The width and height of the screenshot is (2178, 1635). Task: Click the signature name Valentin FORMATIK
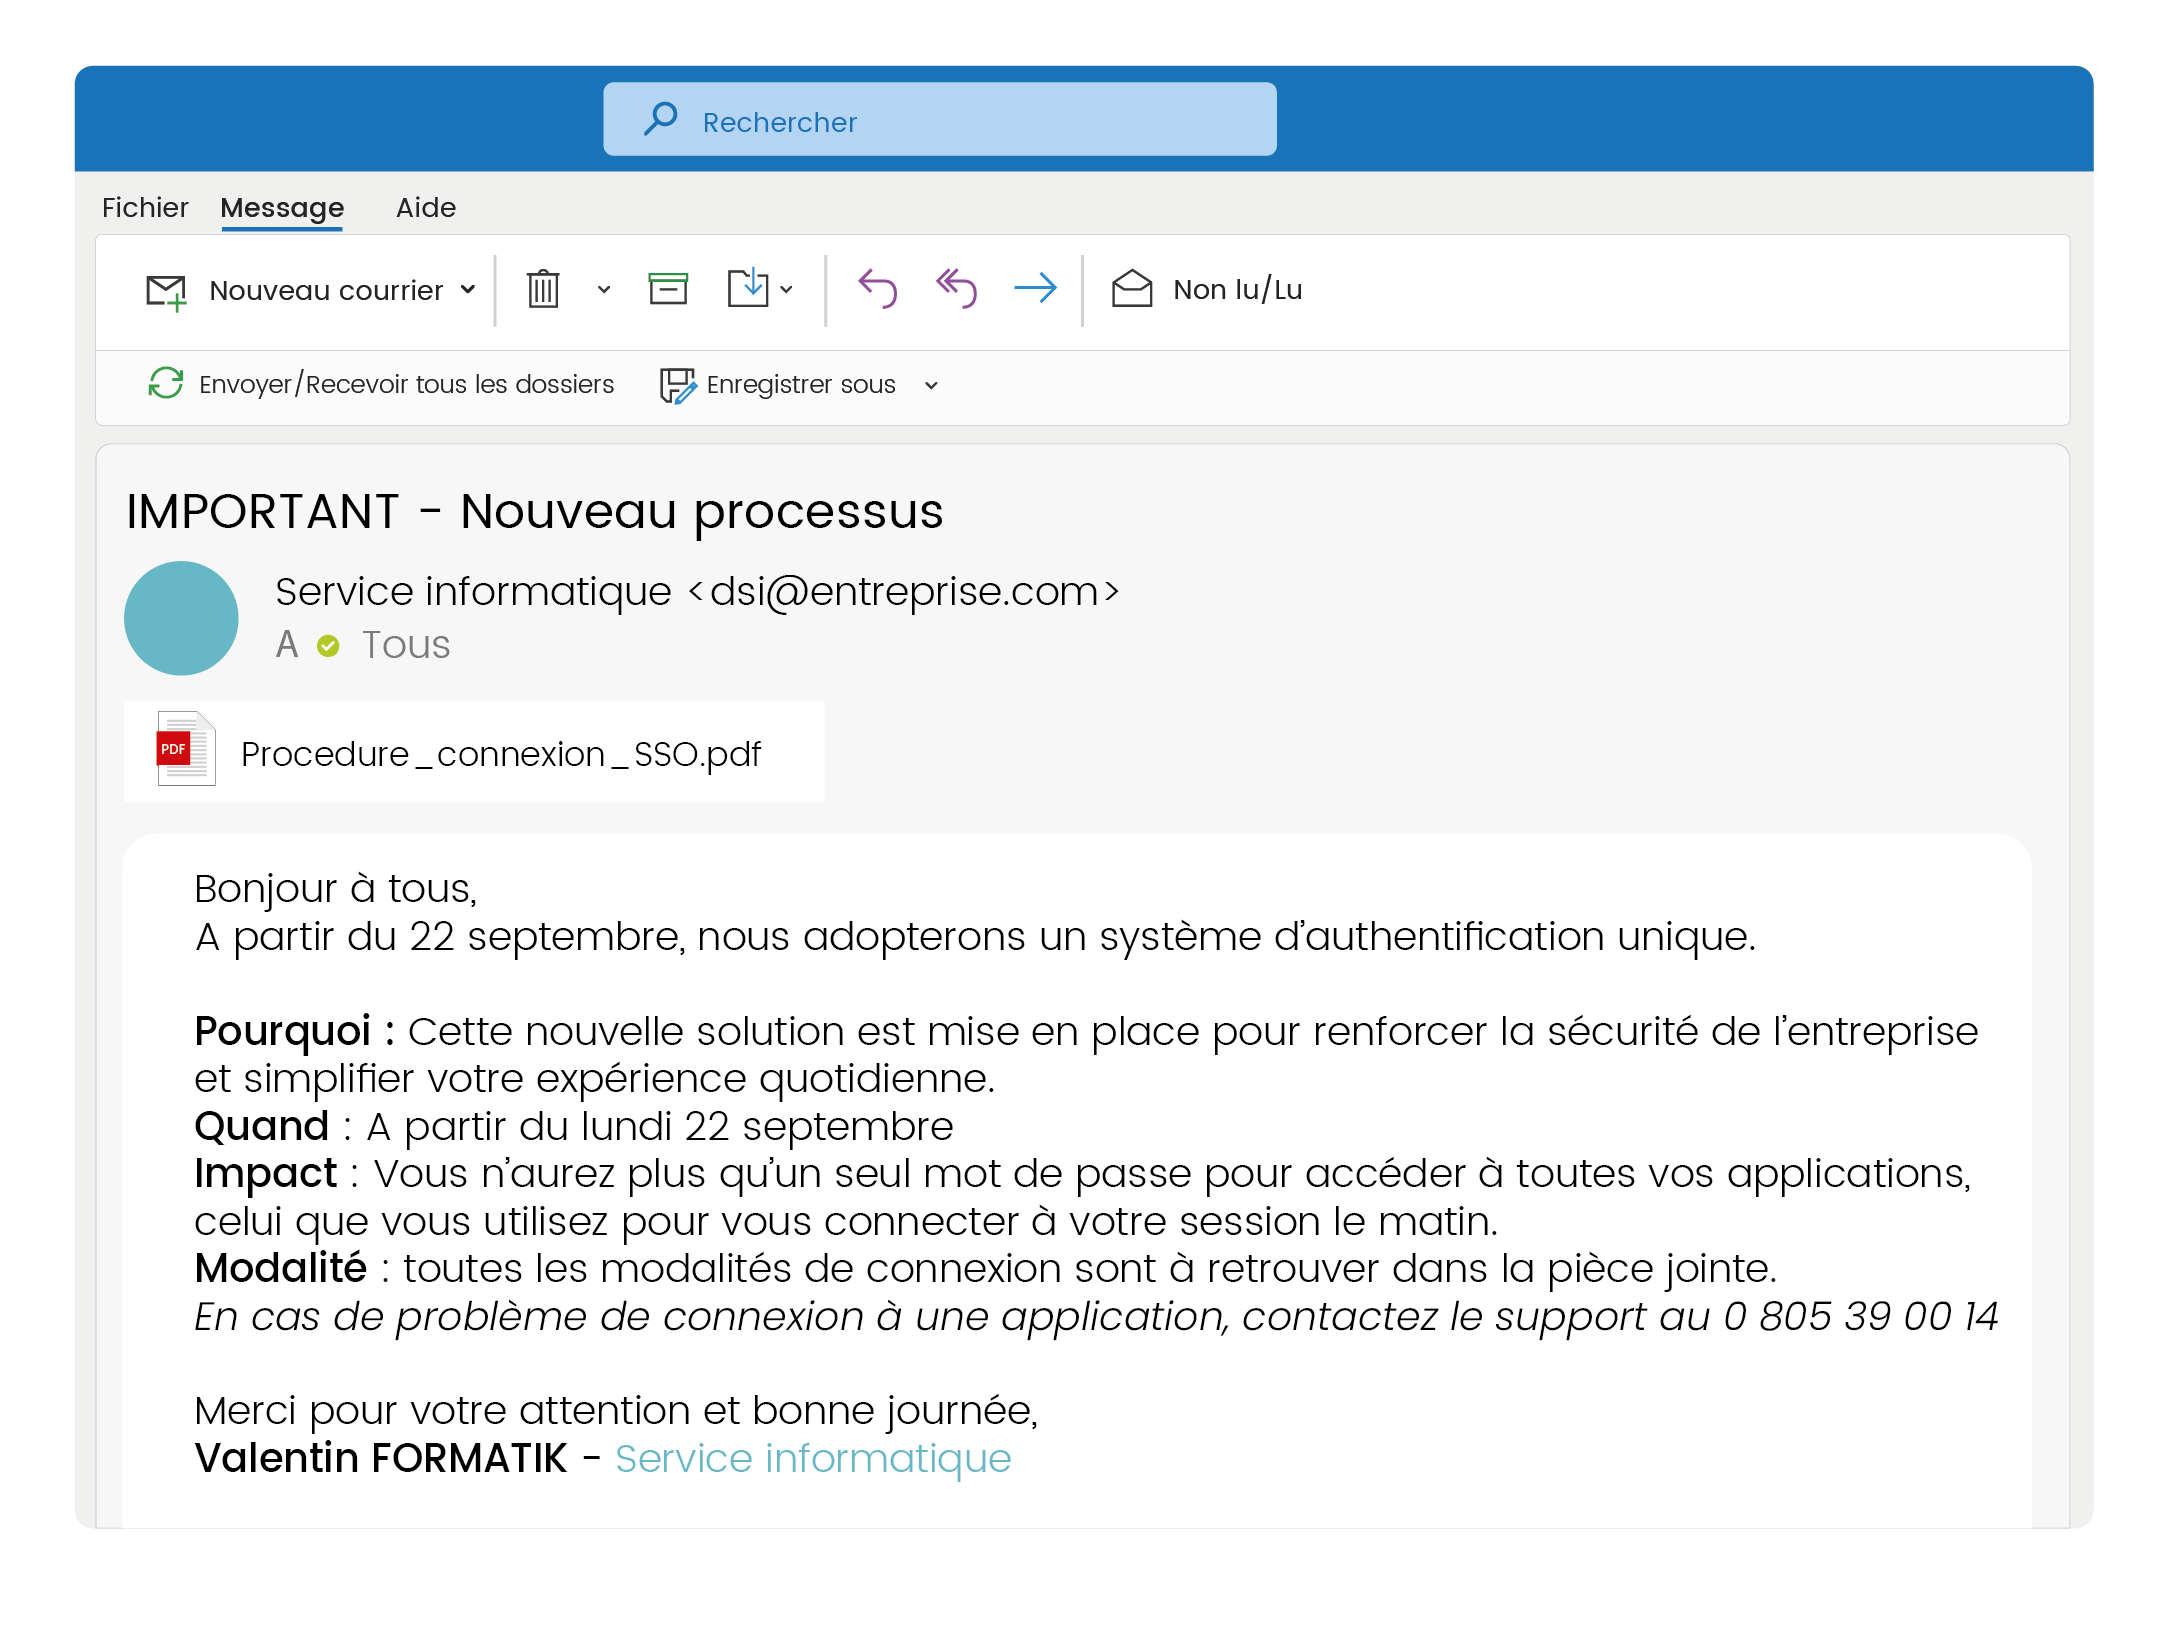[381, 1458]
